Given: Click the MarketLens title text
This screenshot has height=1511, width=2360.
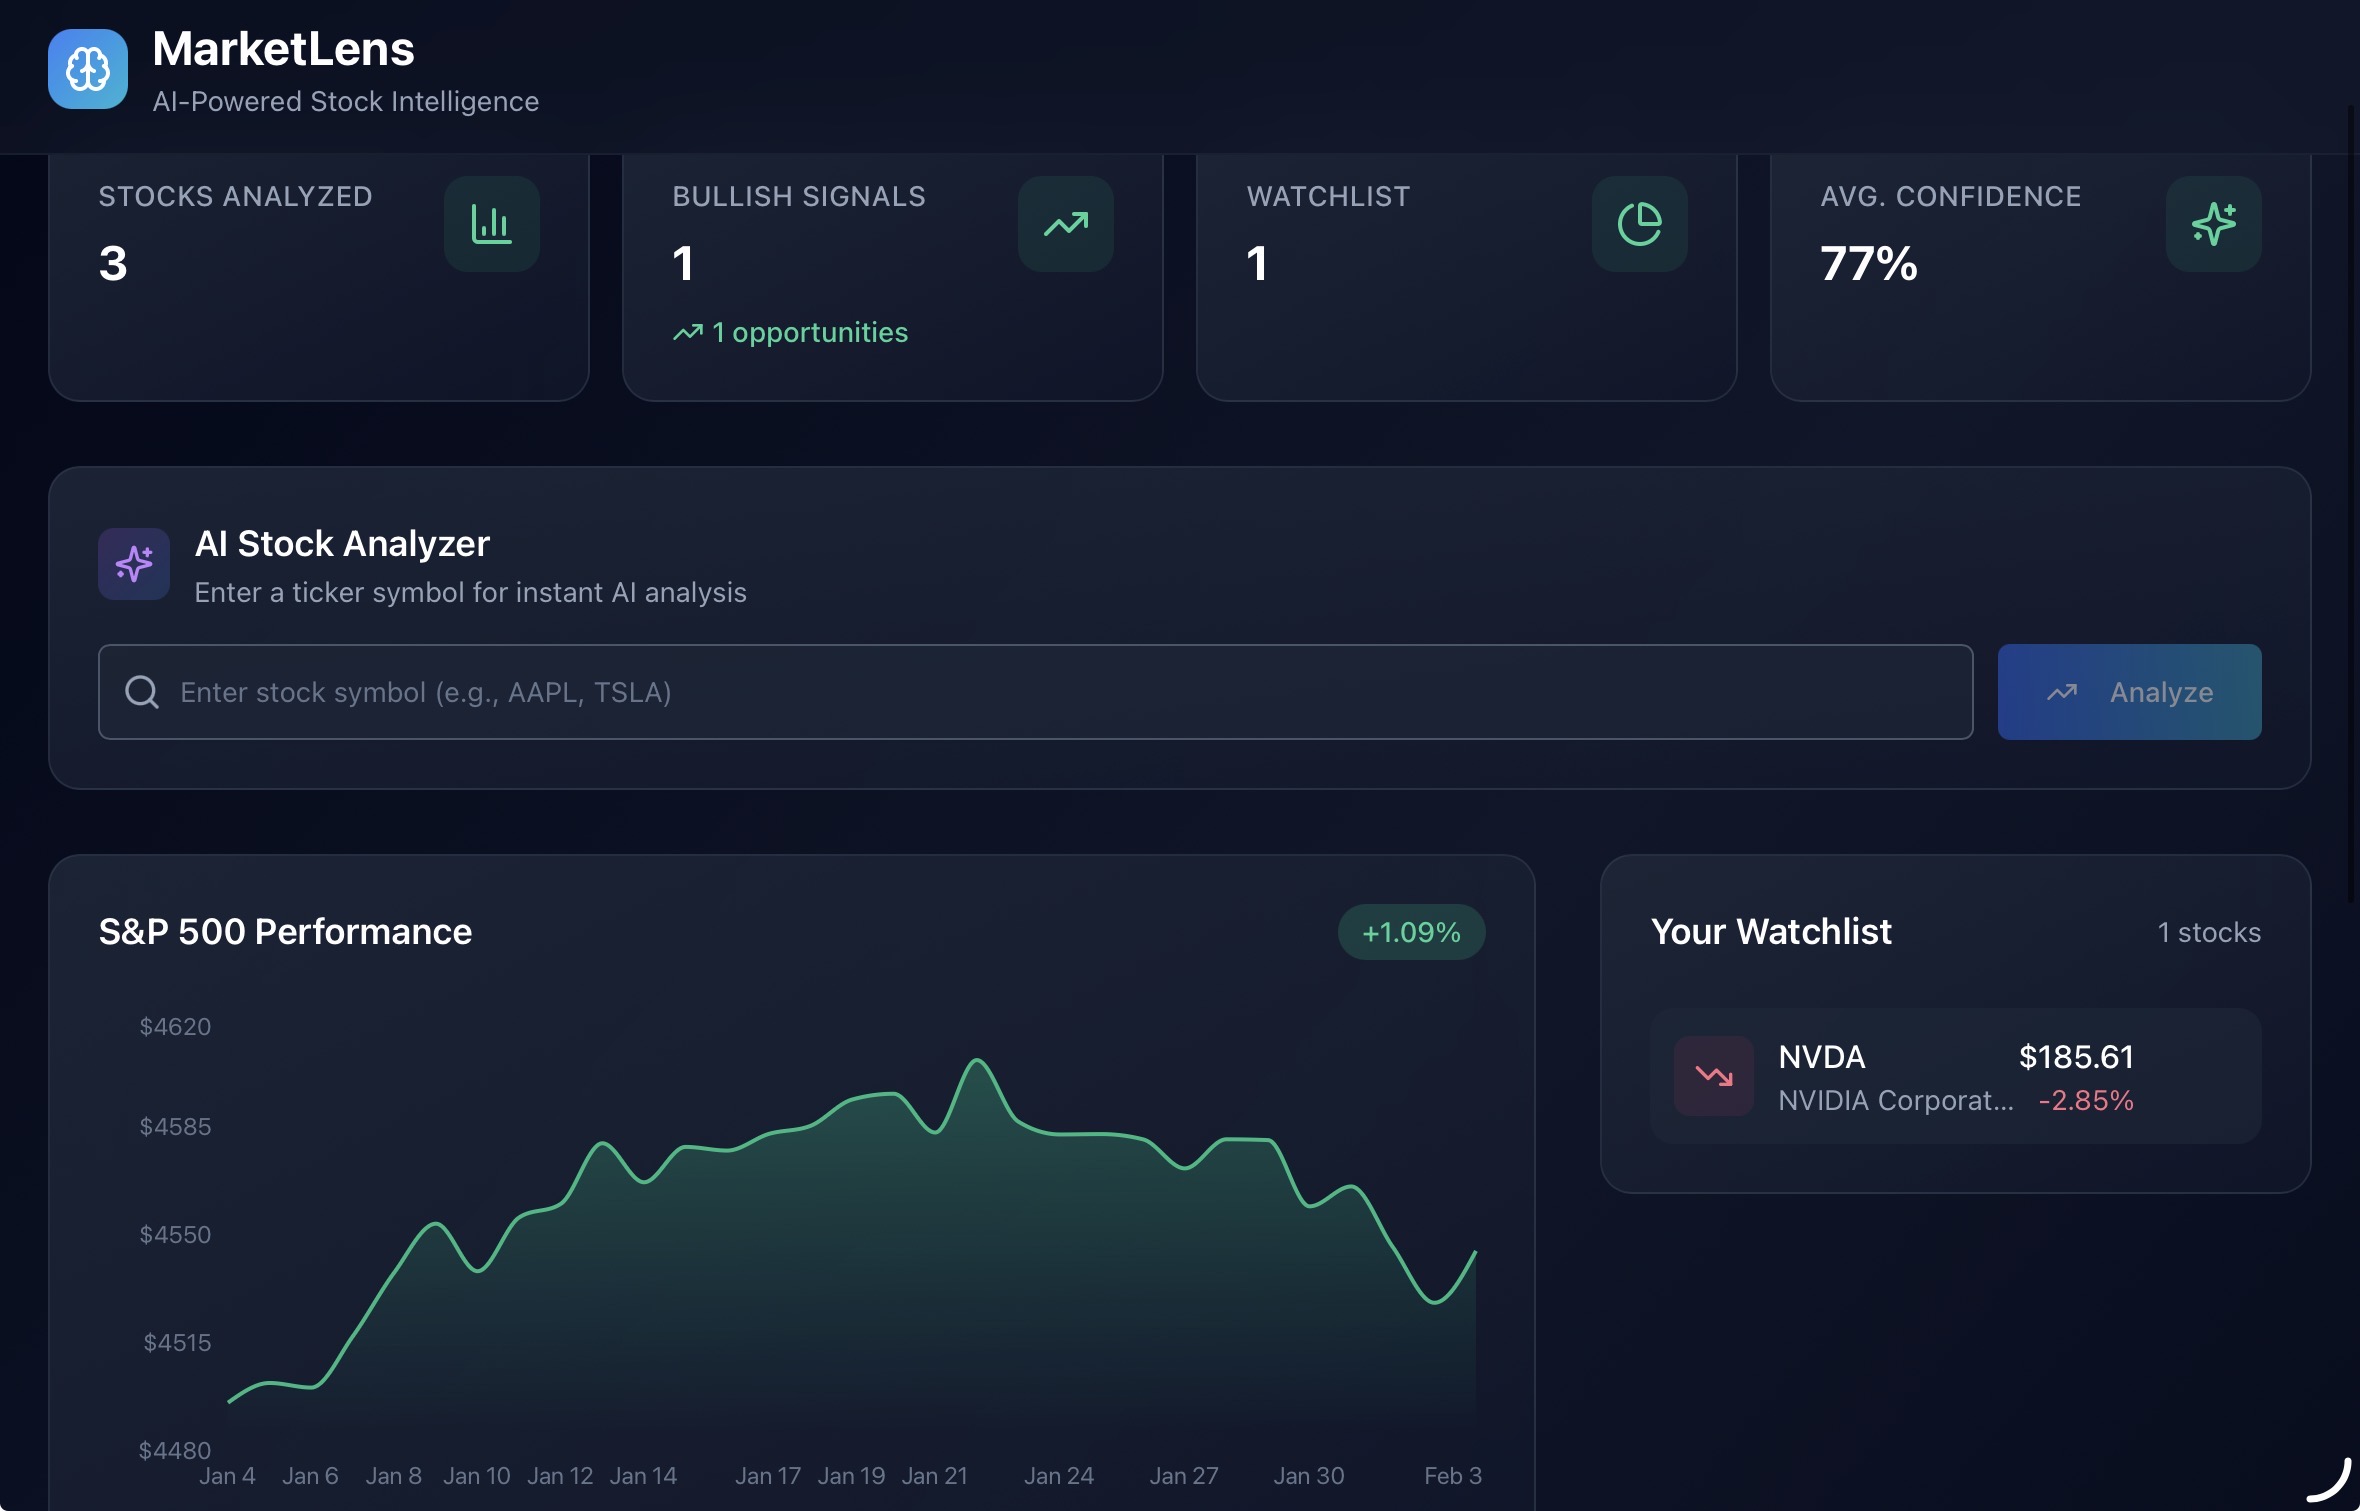Looking at the screenshot, I should [x=283, y=49].
